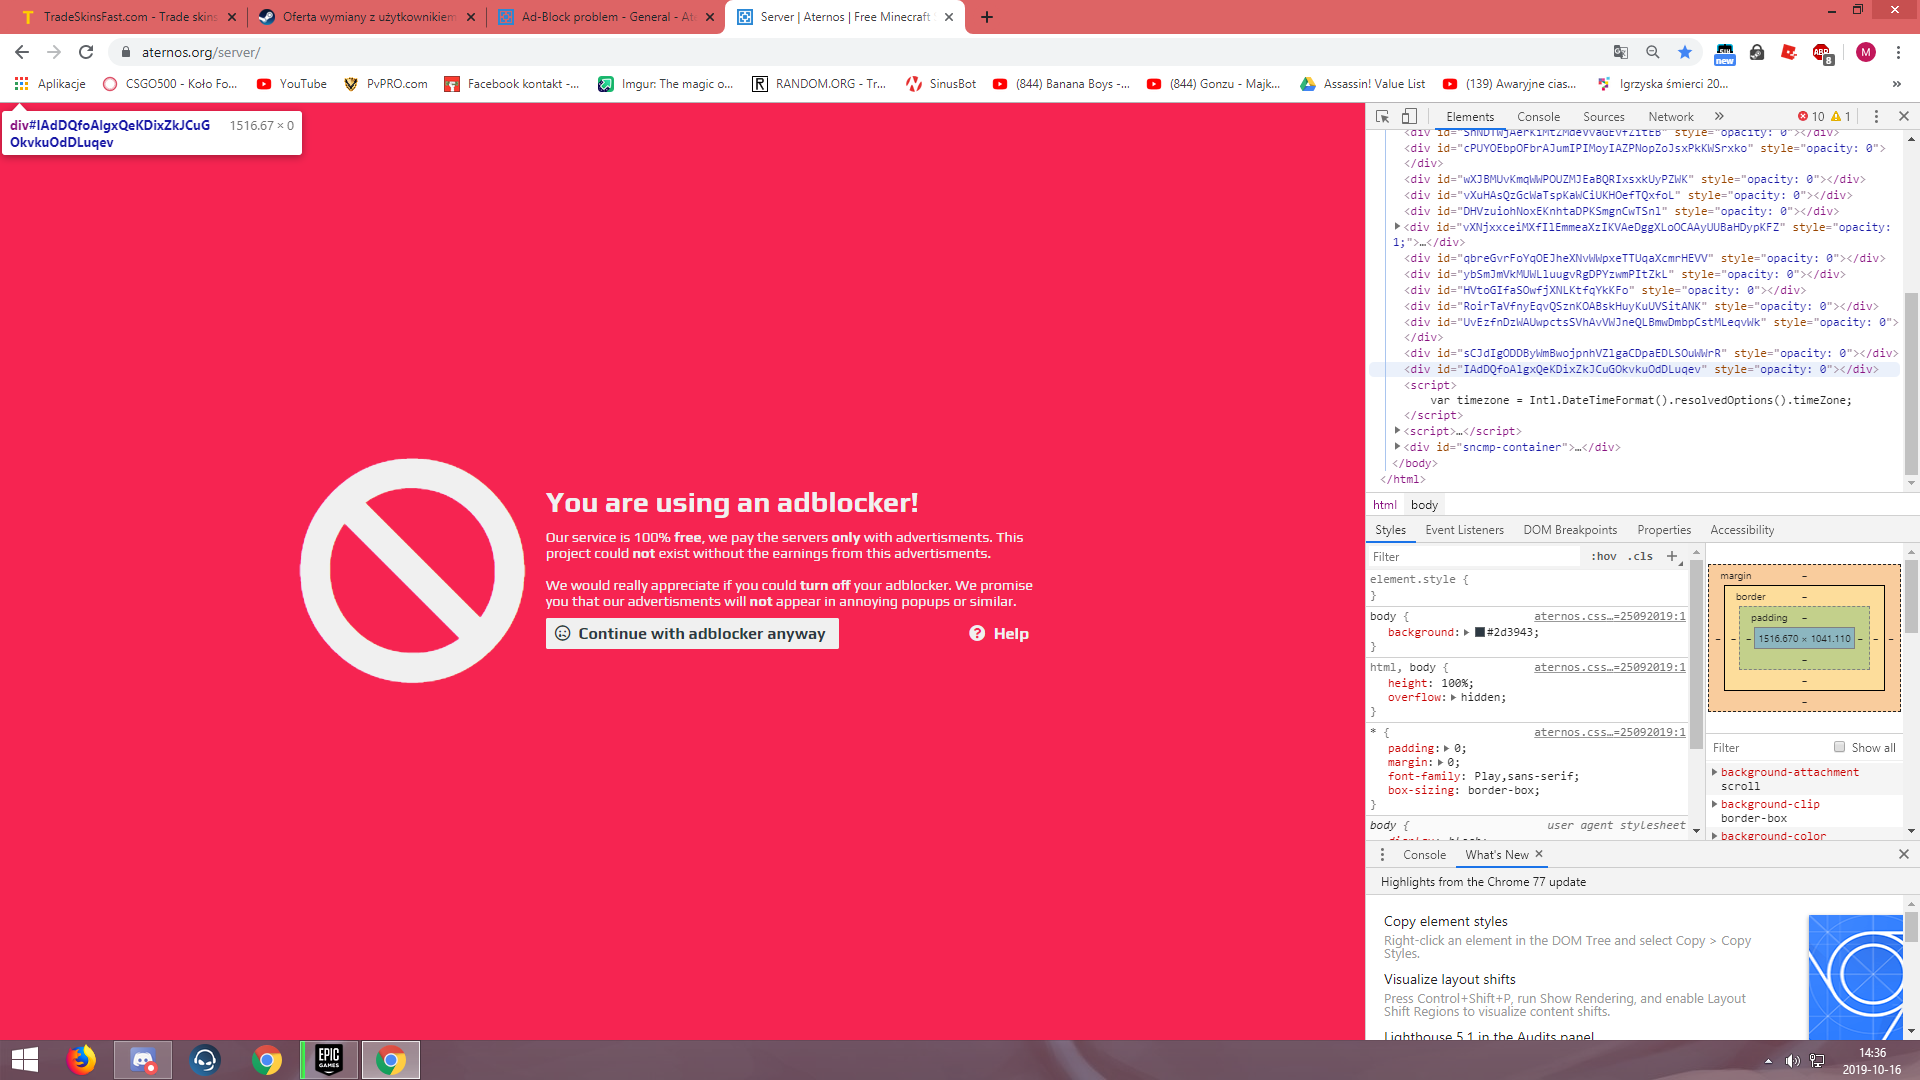
Task: Click the zoom magnifier icon in address bar
Action: pyautogui.click(x=1653, y=52)
